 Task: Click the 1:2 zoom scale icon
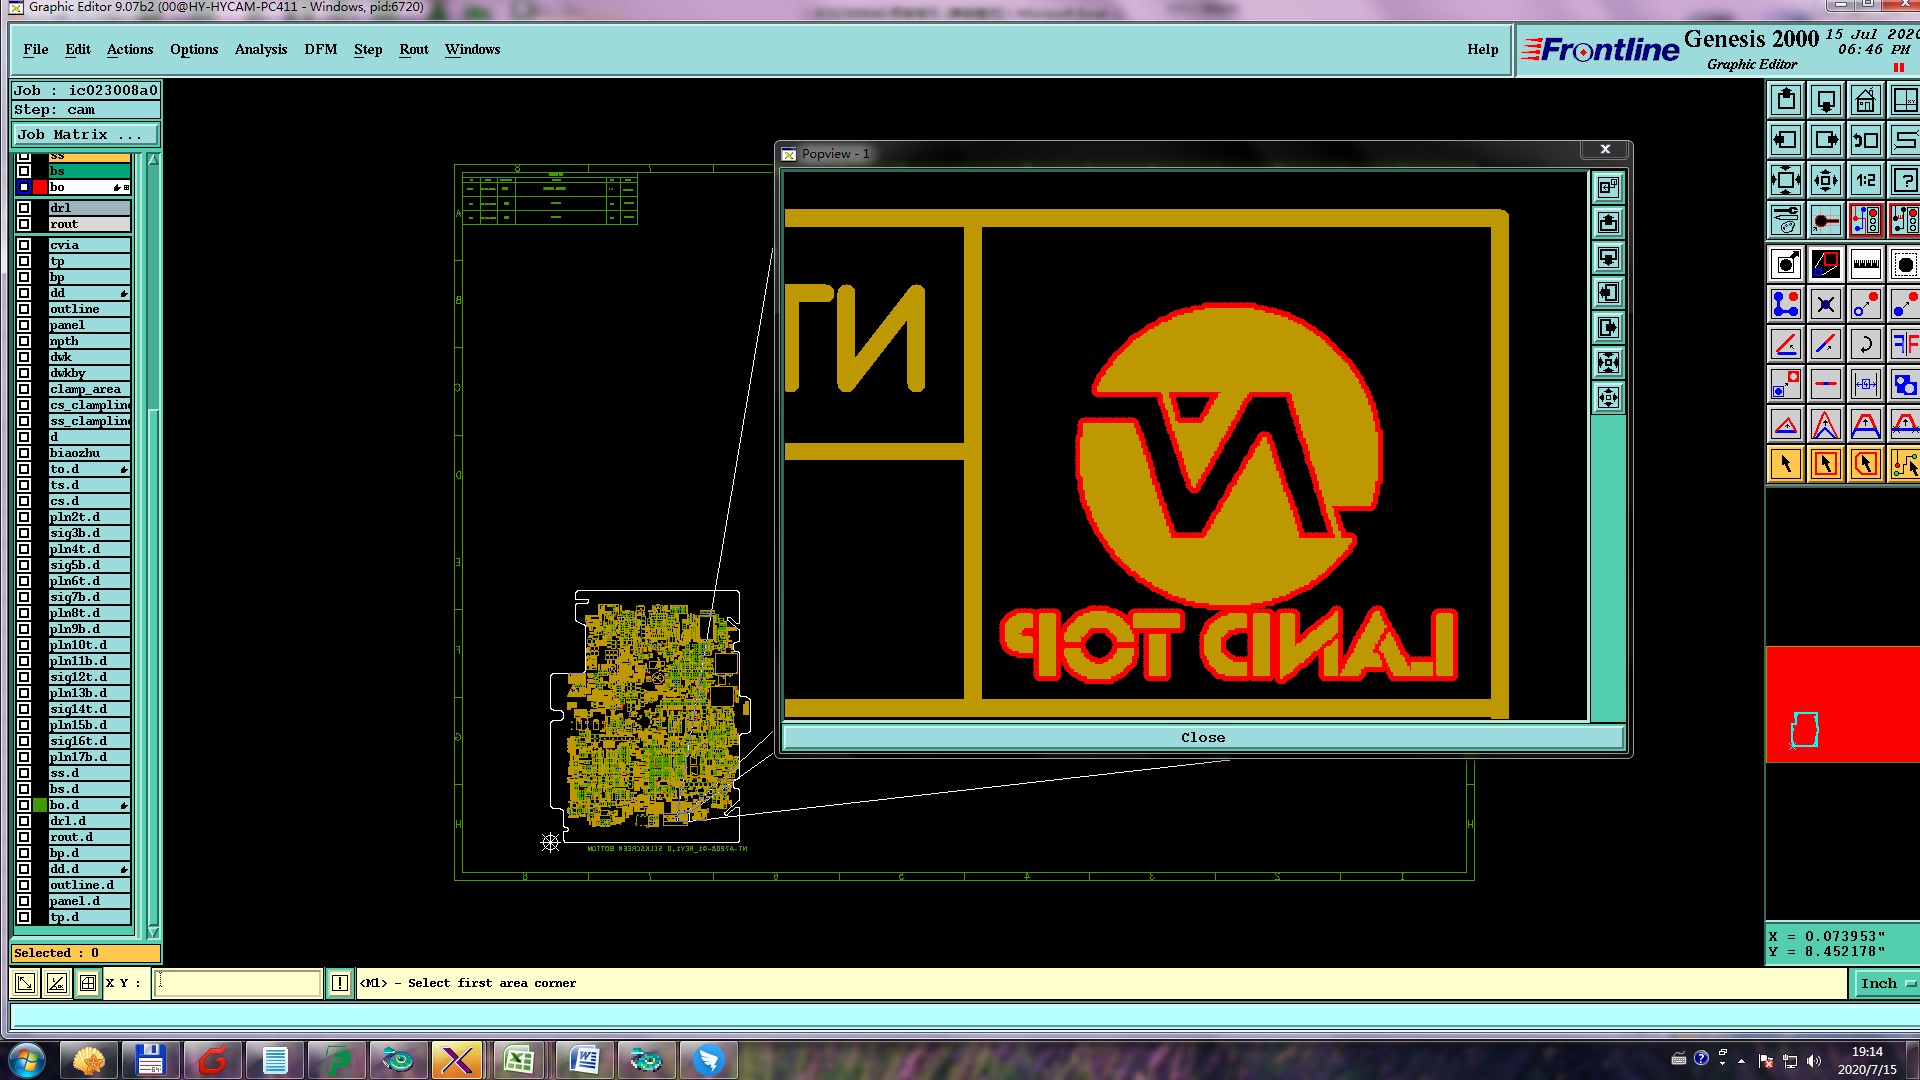click(x=1865, y=181)
